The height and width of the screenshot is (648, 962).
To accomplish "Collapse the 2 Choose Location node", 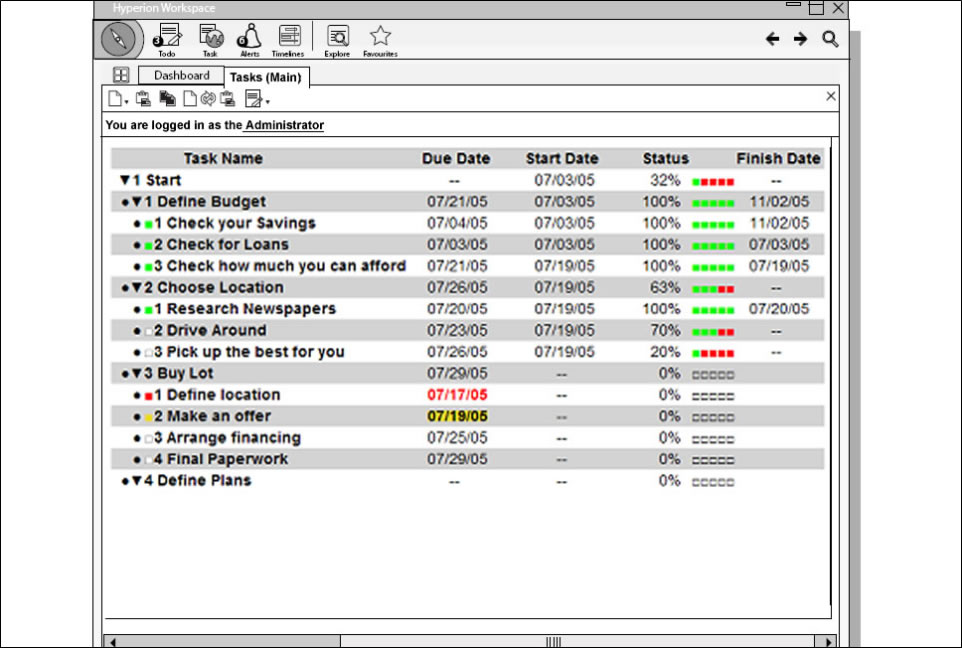I will click(137, 287).
